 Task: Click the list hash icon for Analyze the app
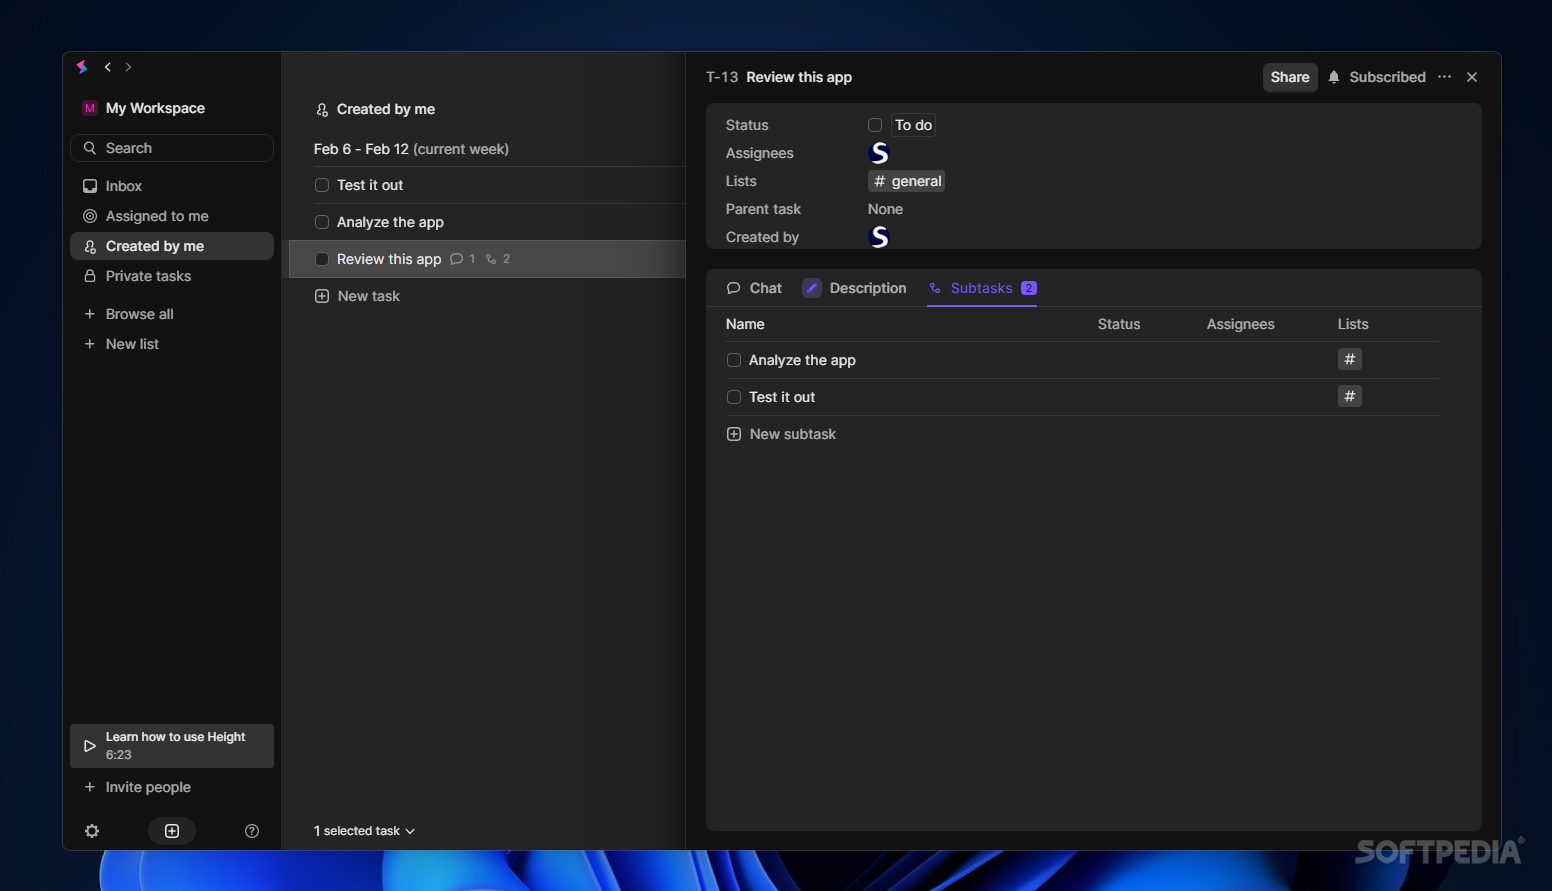click(x=1350, y=359)
